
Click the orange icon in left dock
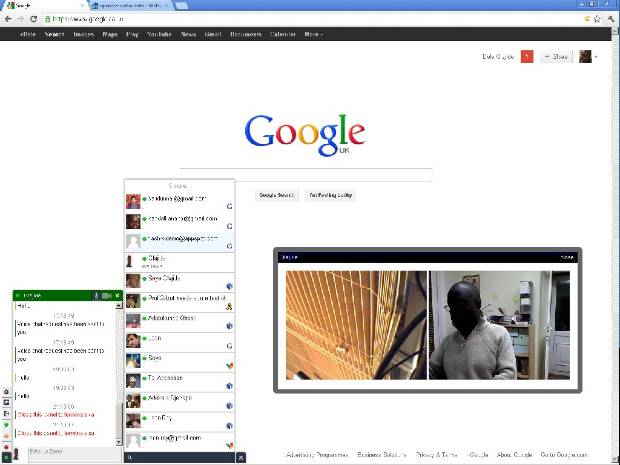[x=6, y=436]
